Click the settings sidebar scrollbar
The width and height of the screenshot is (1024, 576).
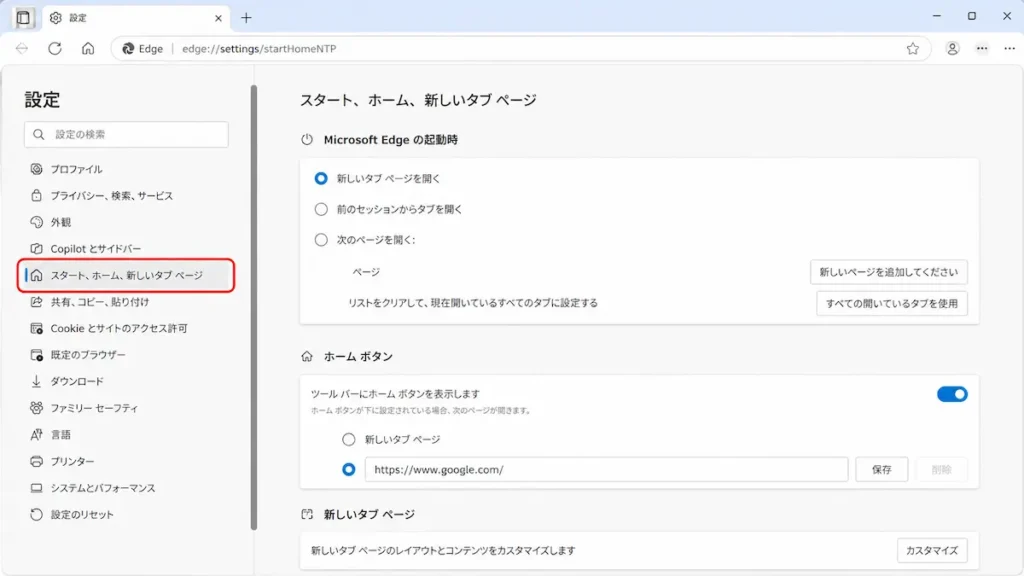(254, 307)
